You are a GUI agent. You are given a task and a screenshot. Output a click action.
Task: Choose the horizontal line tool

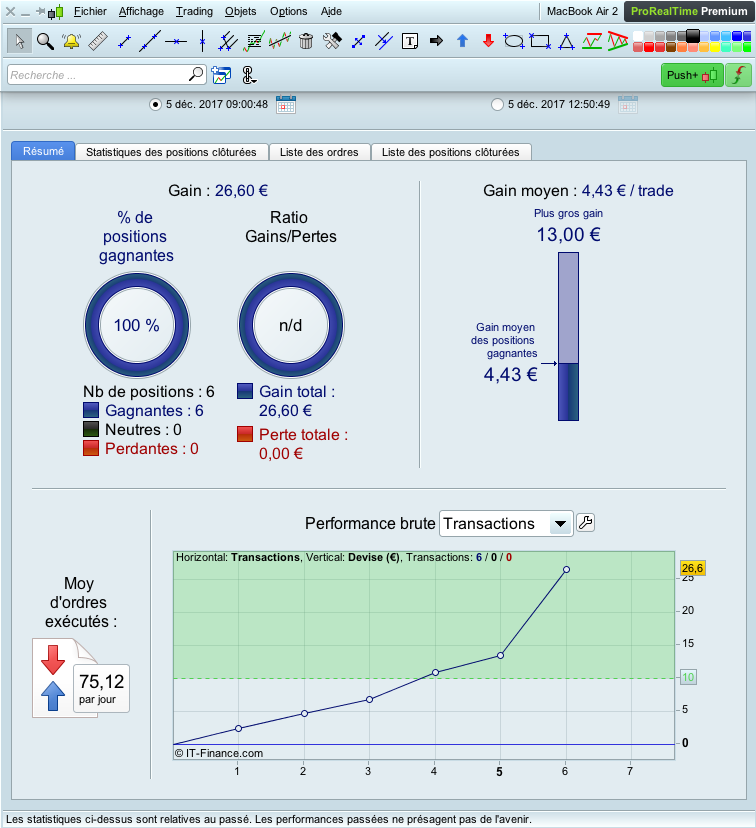(x=176, y=41)
